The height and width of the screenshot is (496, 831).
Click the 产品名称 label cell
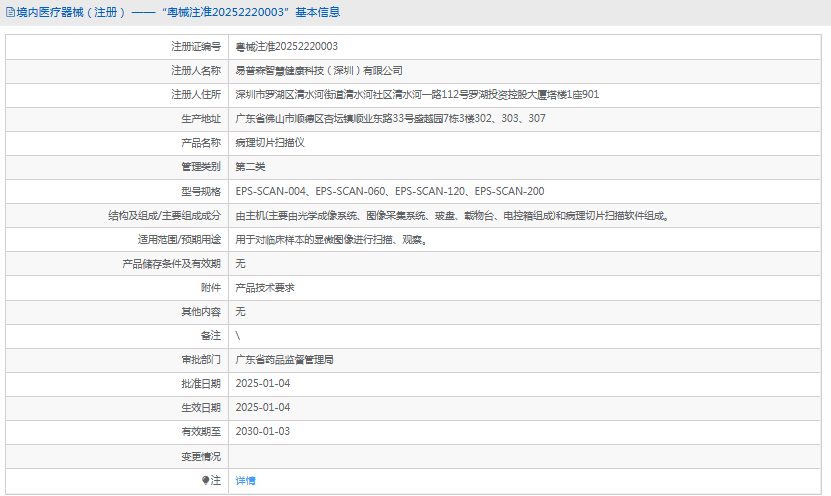117,143
